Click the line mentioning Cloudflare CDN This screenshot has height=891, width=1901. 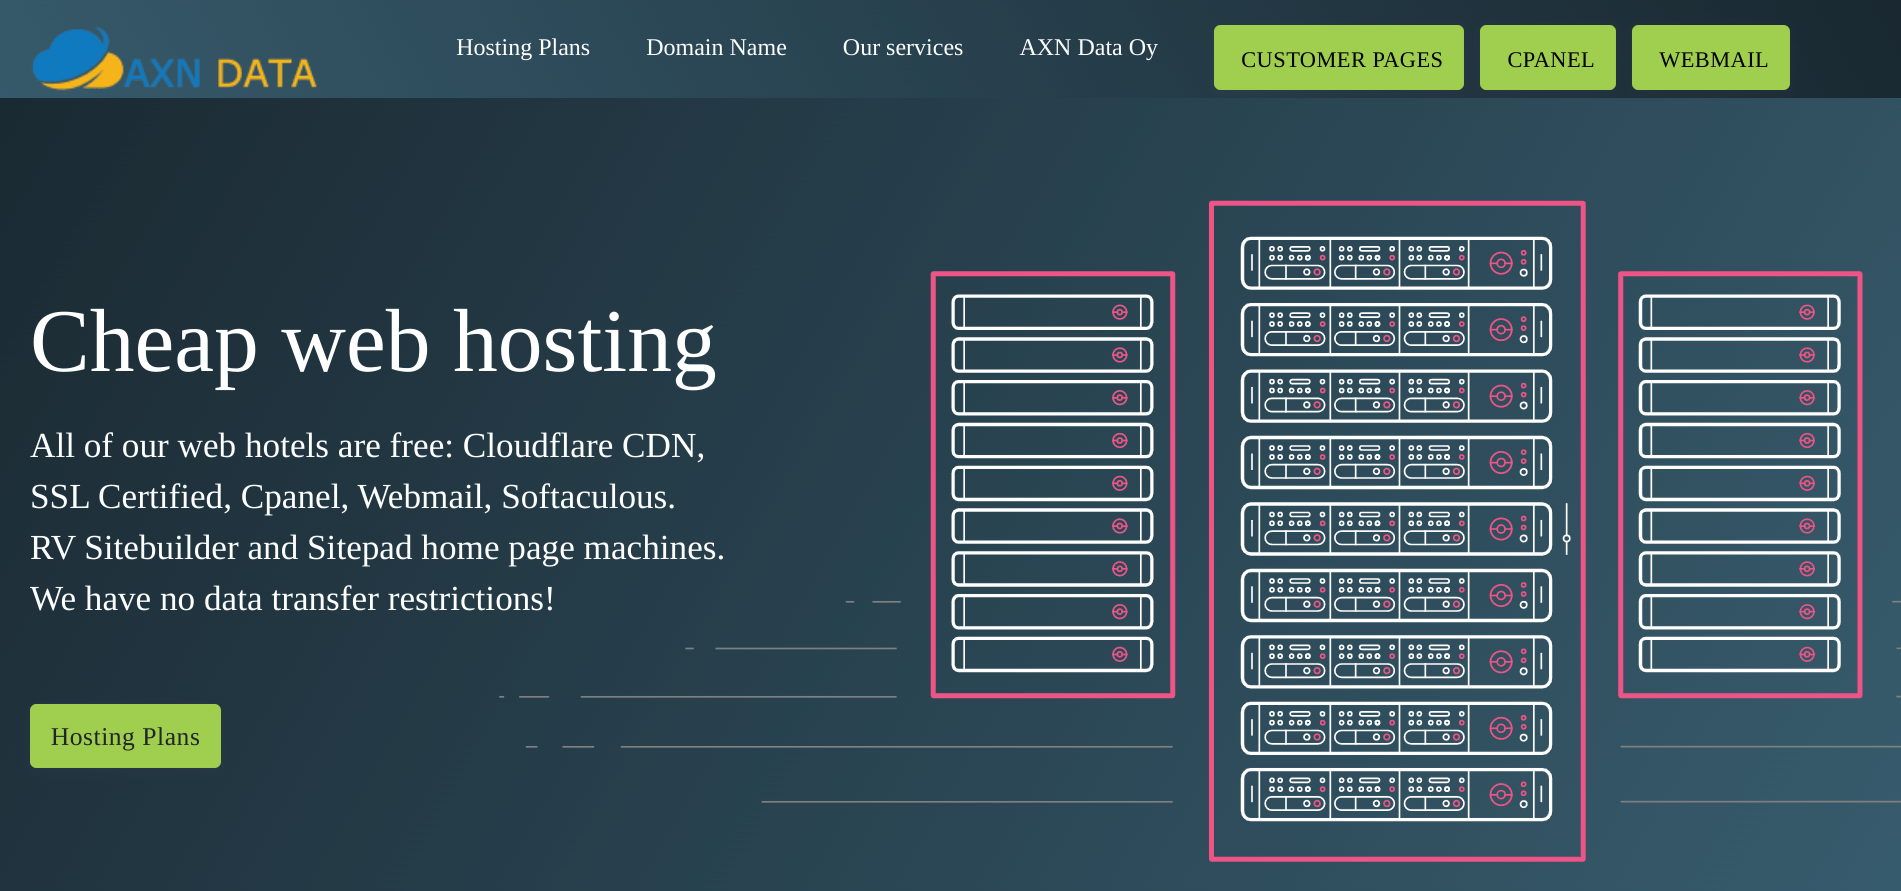click(x=368, y=446)
